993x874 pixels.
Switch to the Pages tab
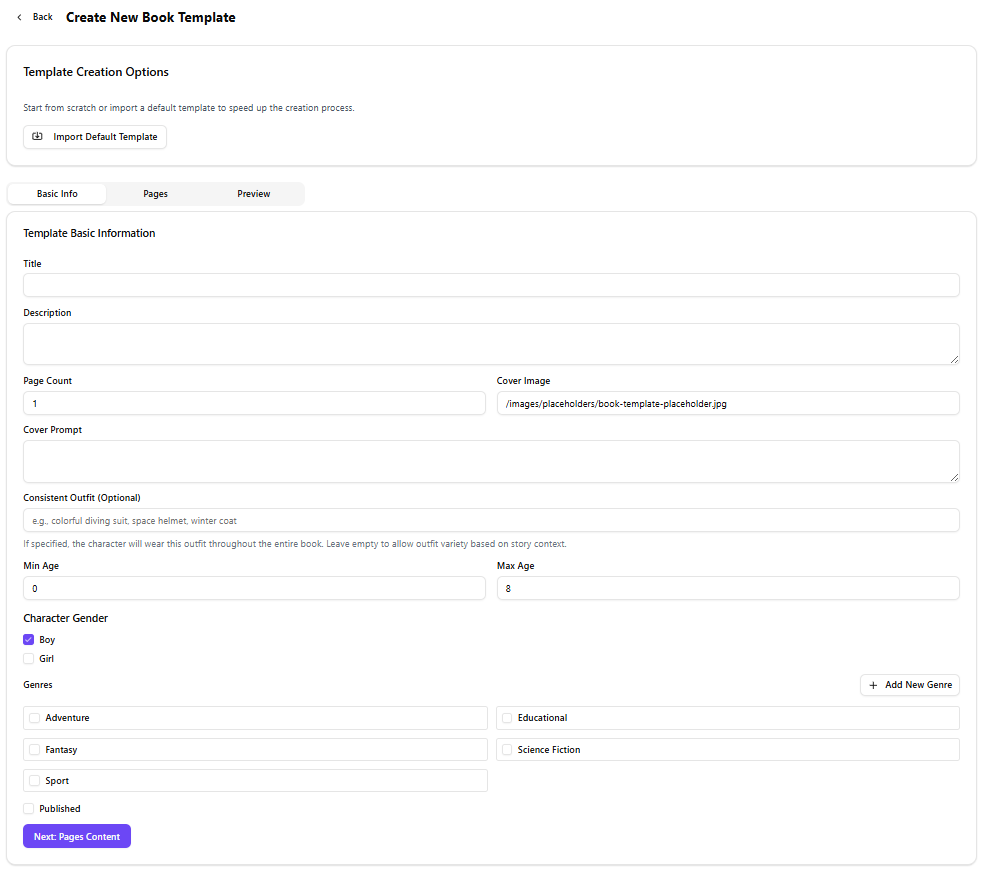pos(155,194)
